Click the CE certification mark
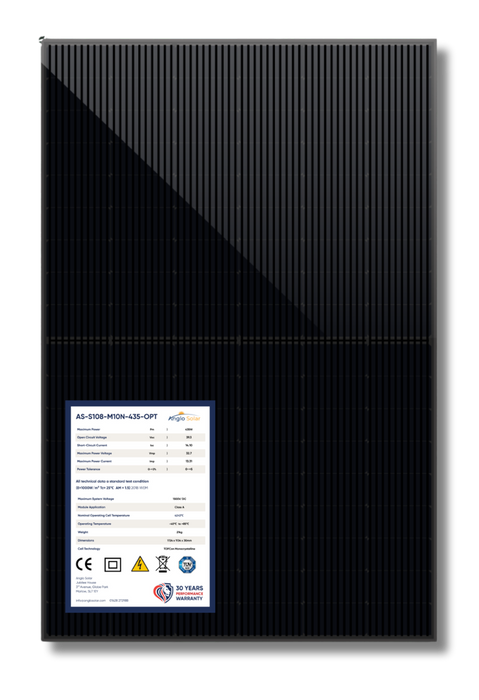The width and height of the screenshot is (479, 700). click(x=83, y=564)
